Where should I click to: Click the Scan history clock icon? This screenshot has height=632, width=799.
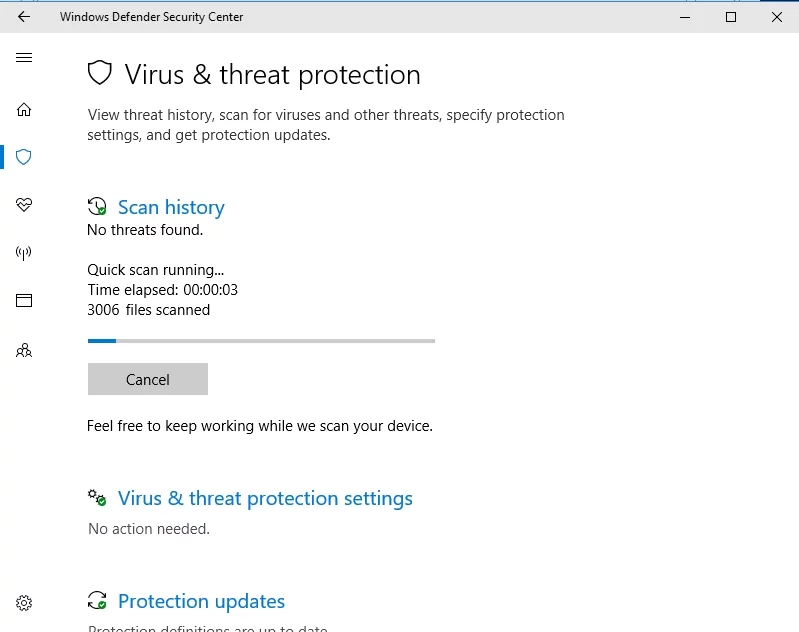(97, 207)
